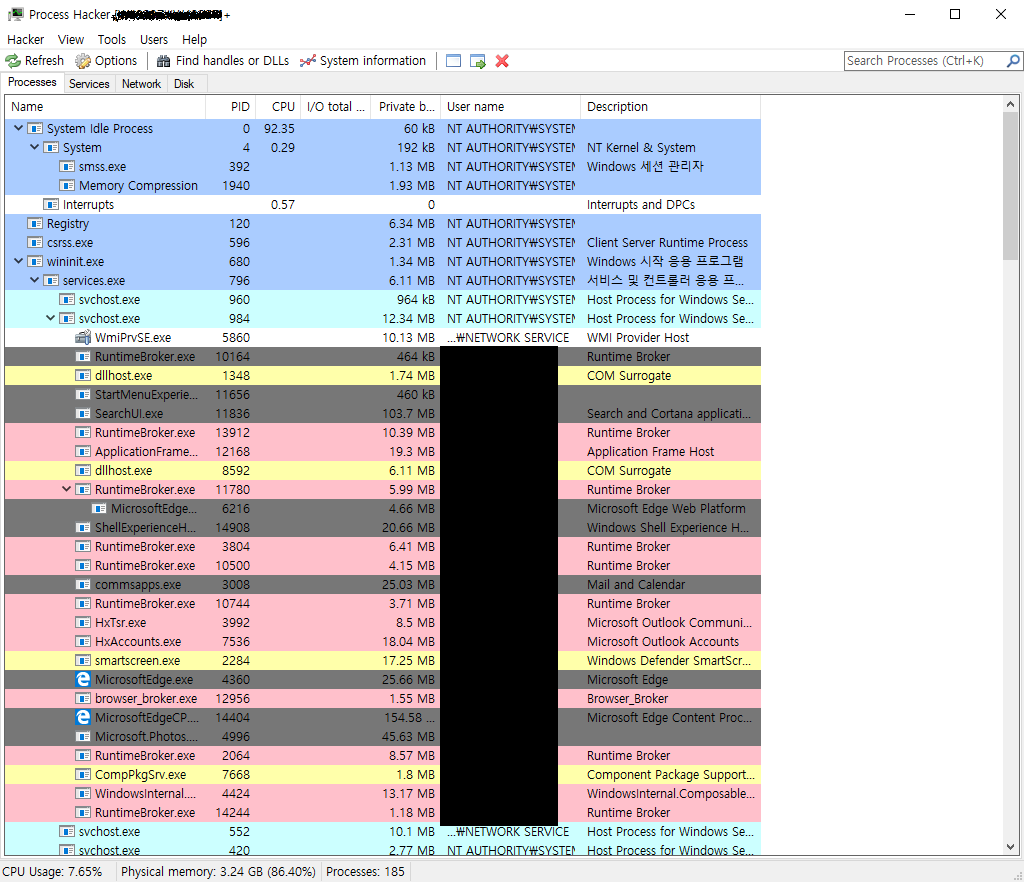The image size is (1024, 882).
Task: Click the Refresh toolbar icon
Action: (x=13, y=61)
